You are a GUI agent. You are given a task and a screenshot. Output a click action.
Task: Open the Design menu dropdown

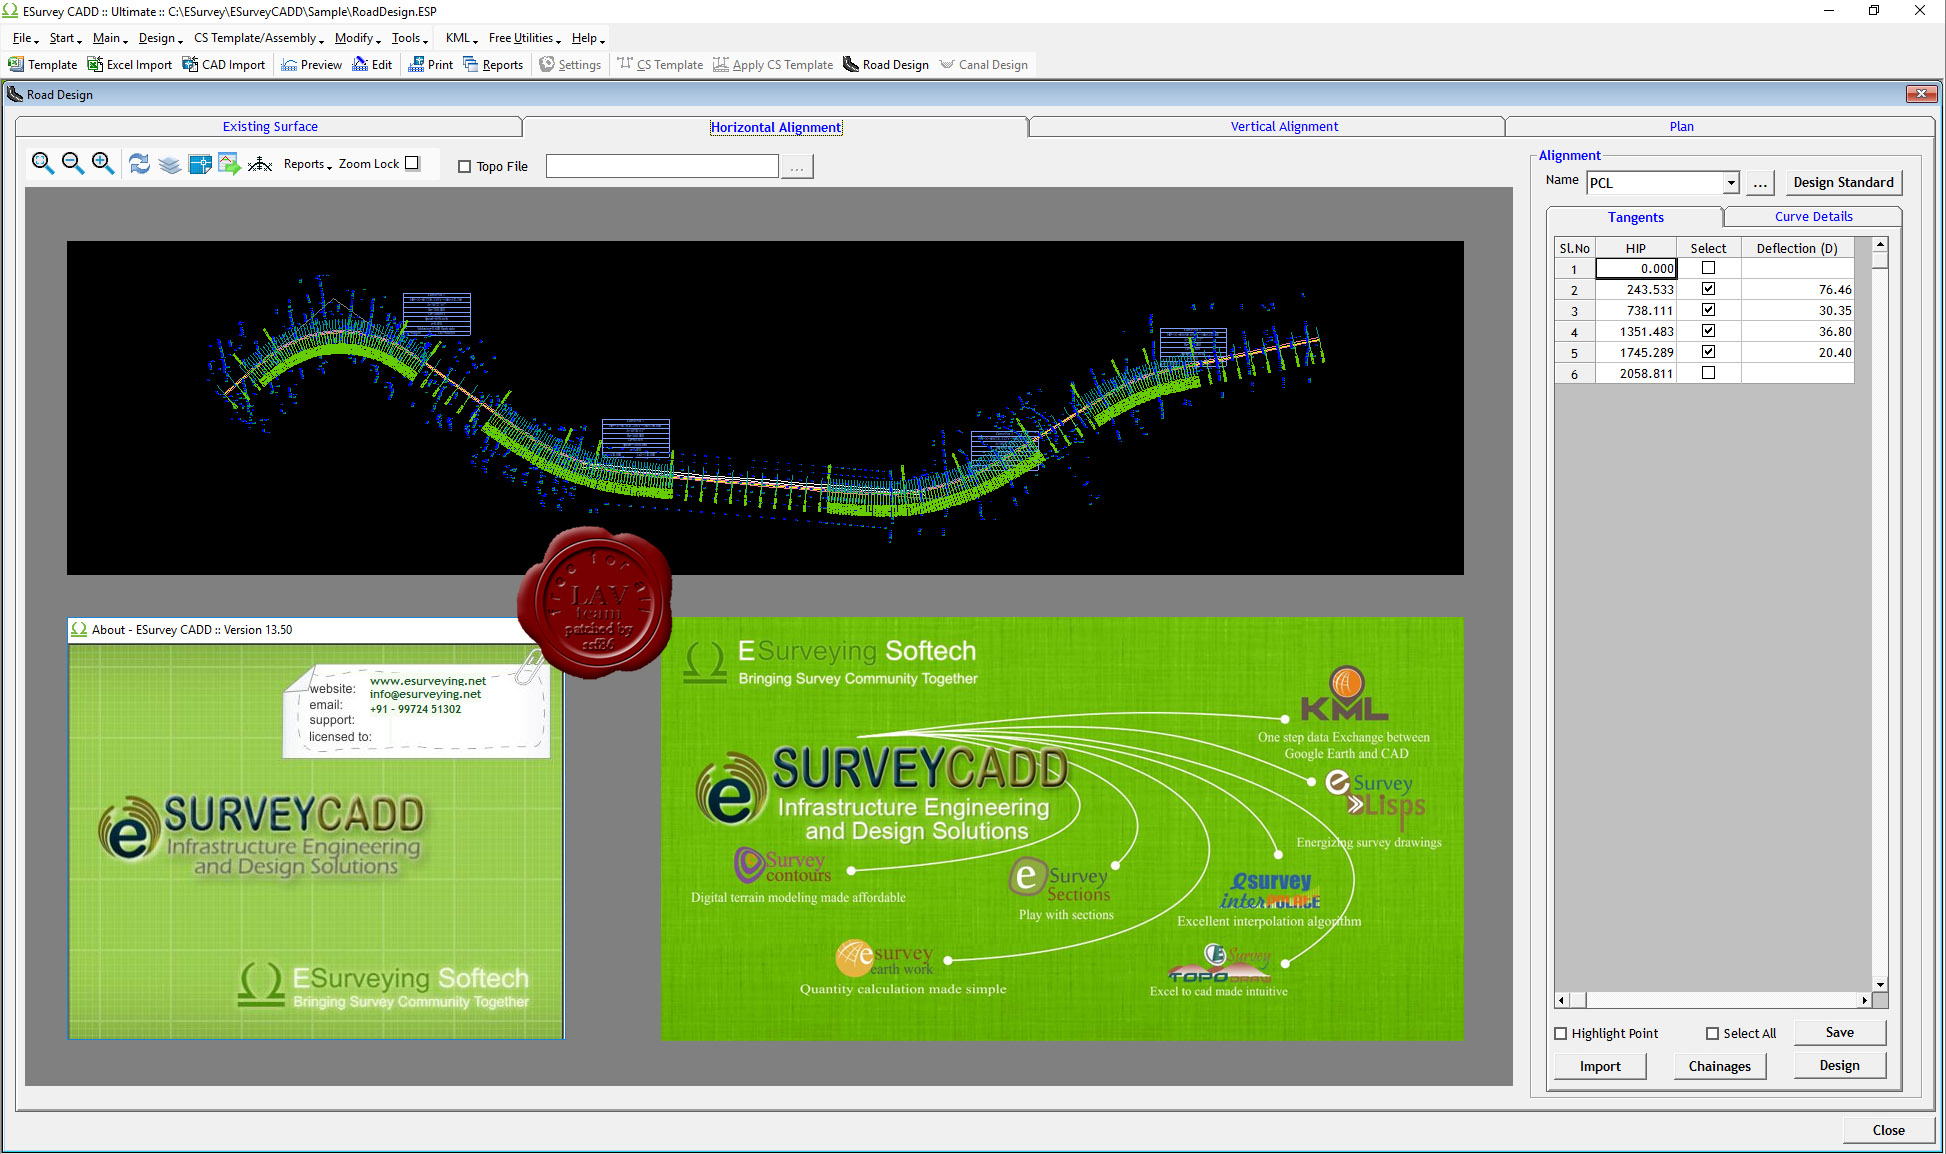[160, 38]
